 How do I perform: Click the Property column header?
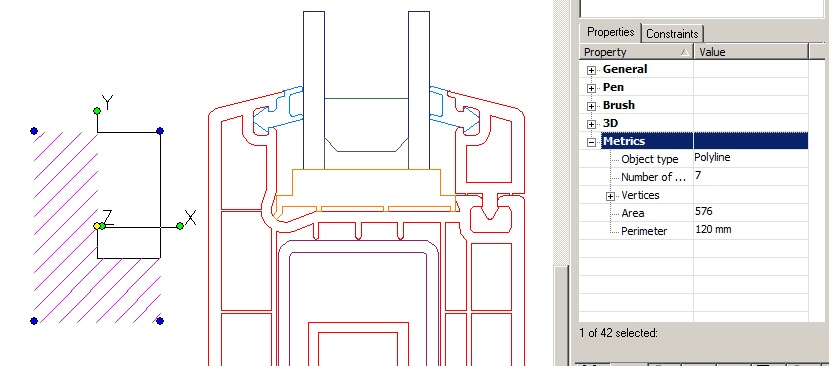(x=637, y=52)
